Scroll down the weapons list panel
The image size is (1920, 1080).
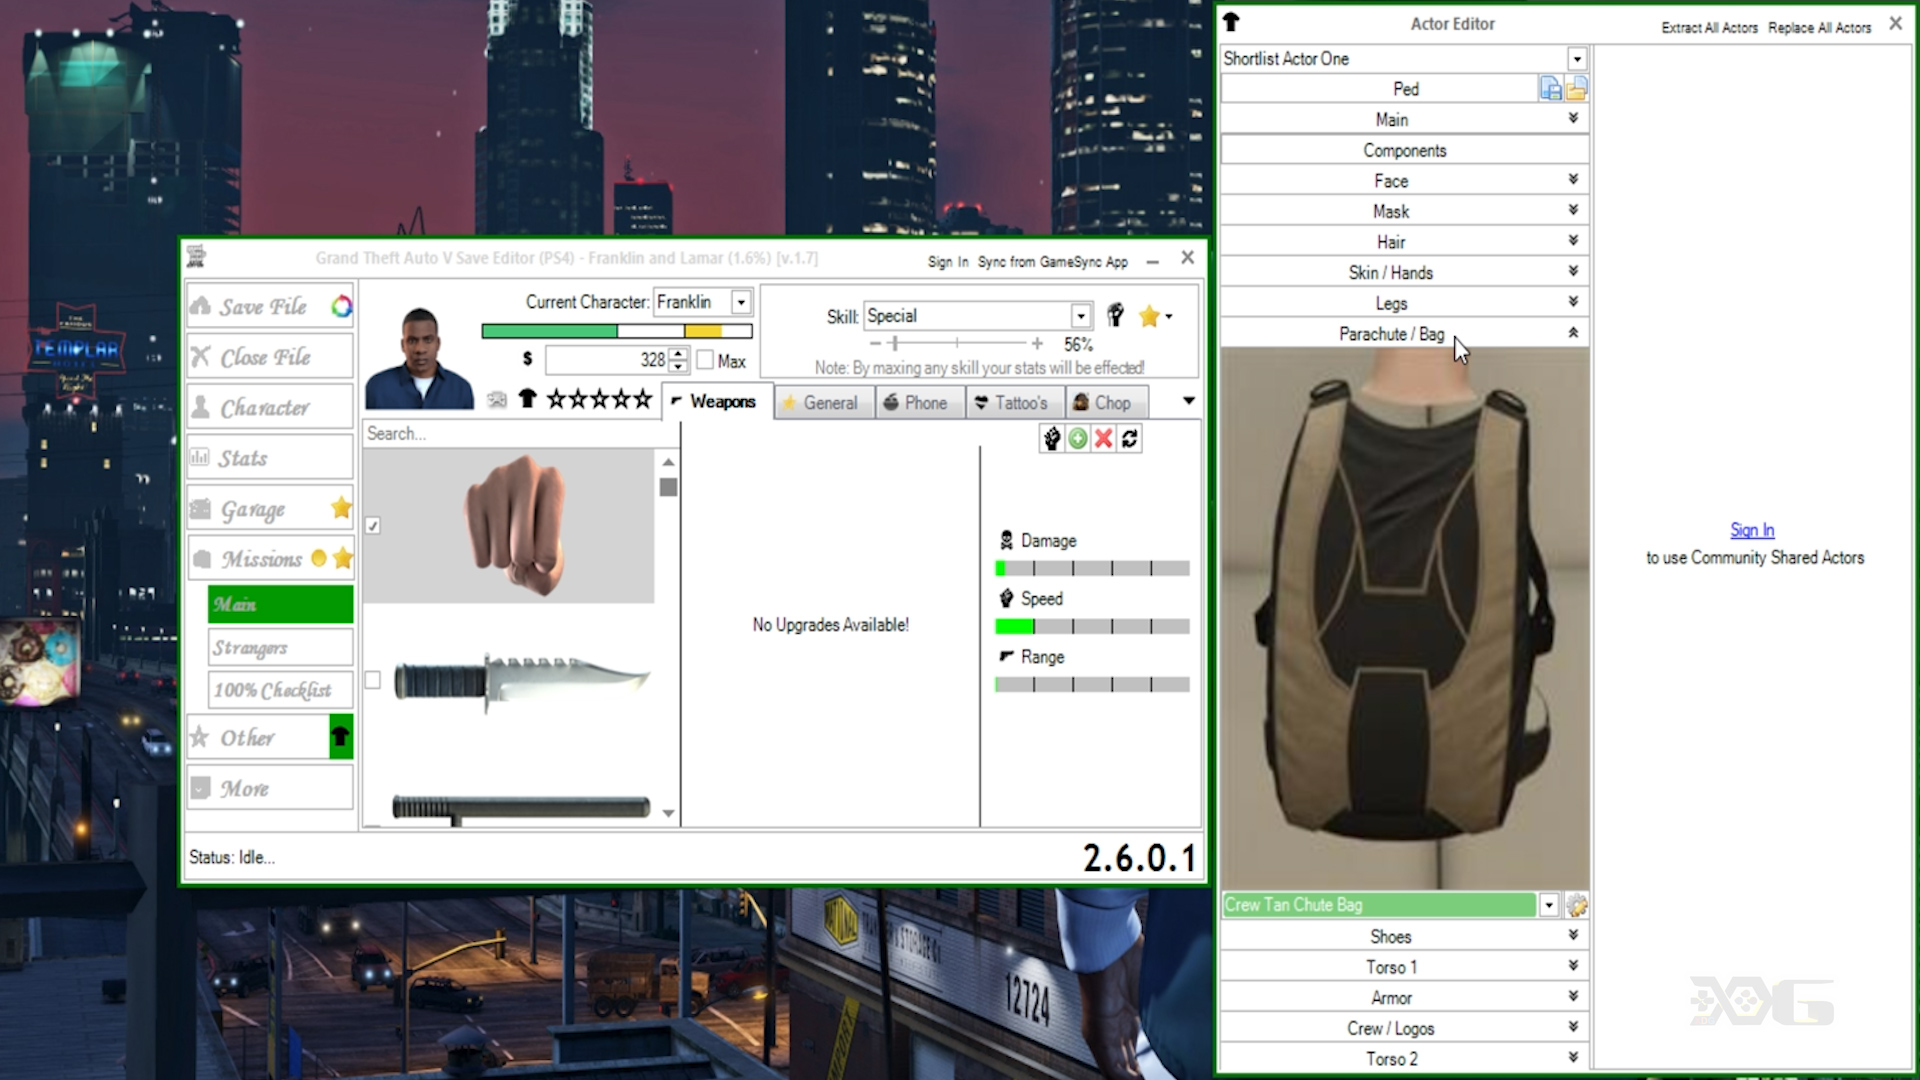669,814
